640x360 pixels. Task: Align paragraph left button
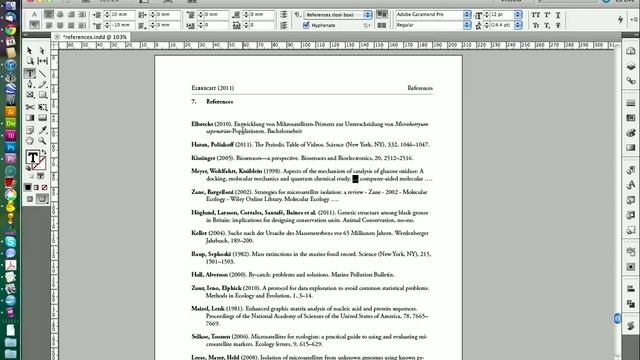pyautogui.click(x=49, y=15)
